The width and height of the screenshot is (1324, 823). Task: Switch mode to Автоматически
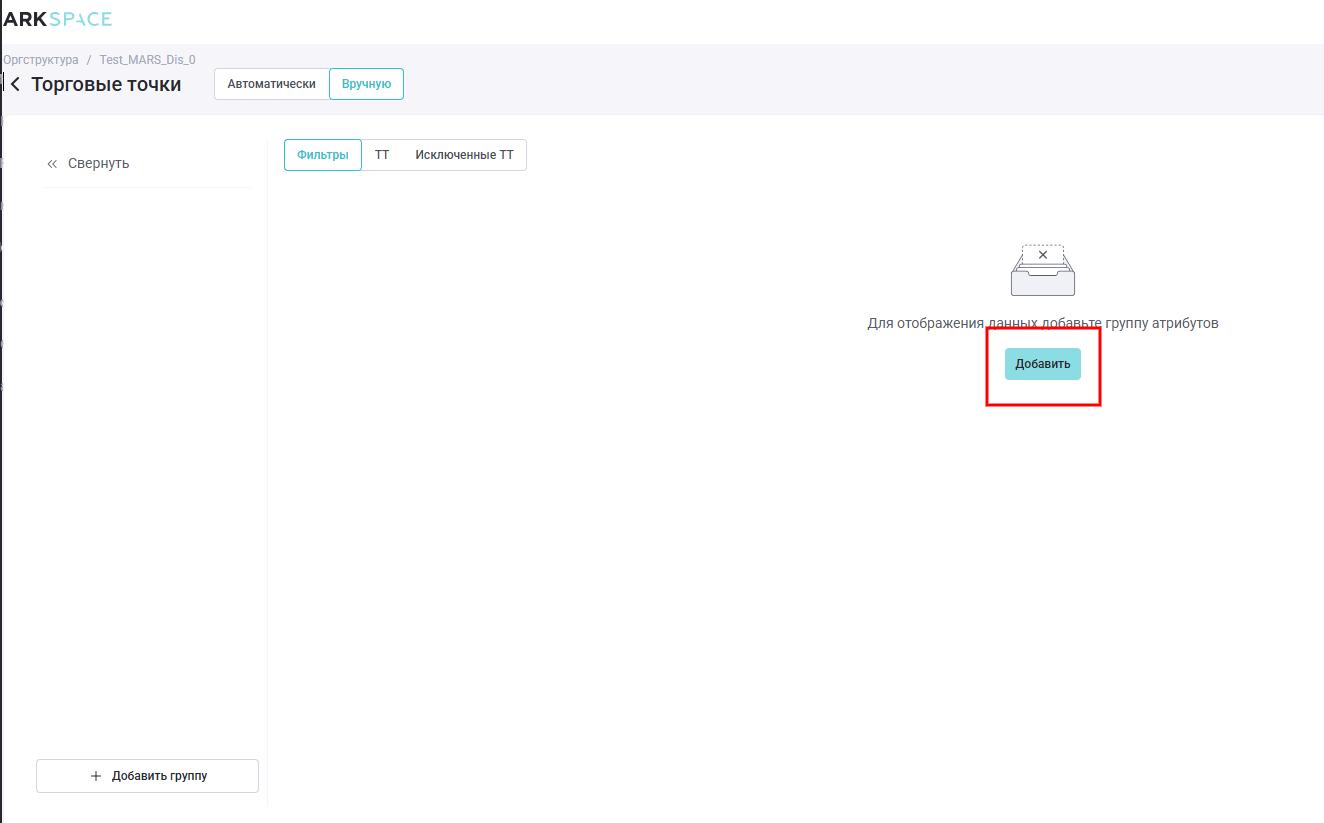271,84
